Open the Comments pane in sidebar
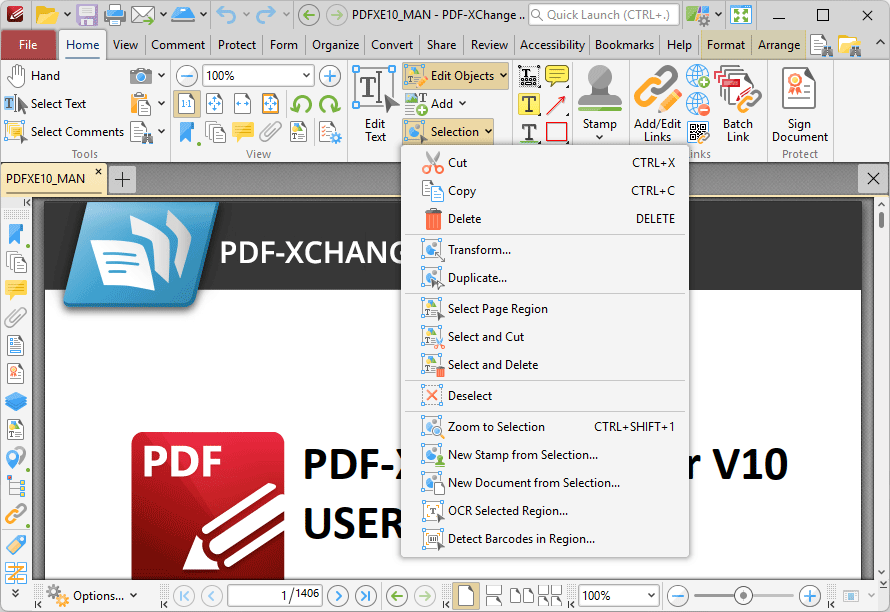 16,290
